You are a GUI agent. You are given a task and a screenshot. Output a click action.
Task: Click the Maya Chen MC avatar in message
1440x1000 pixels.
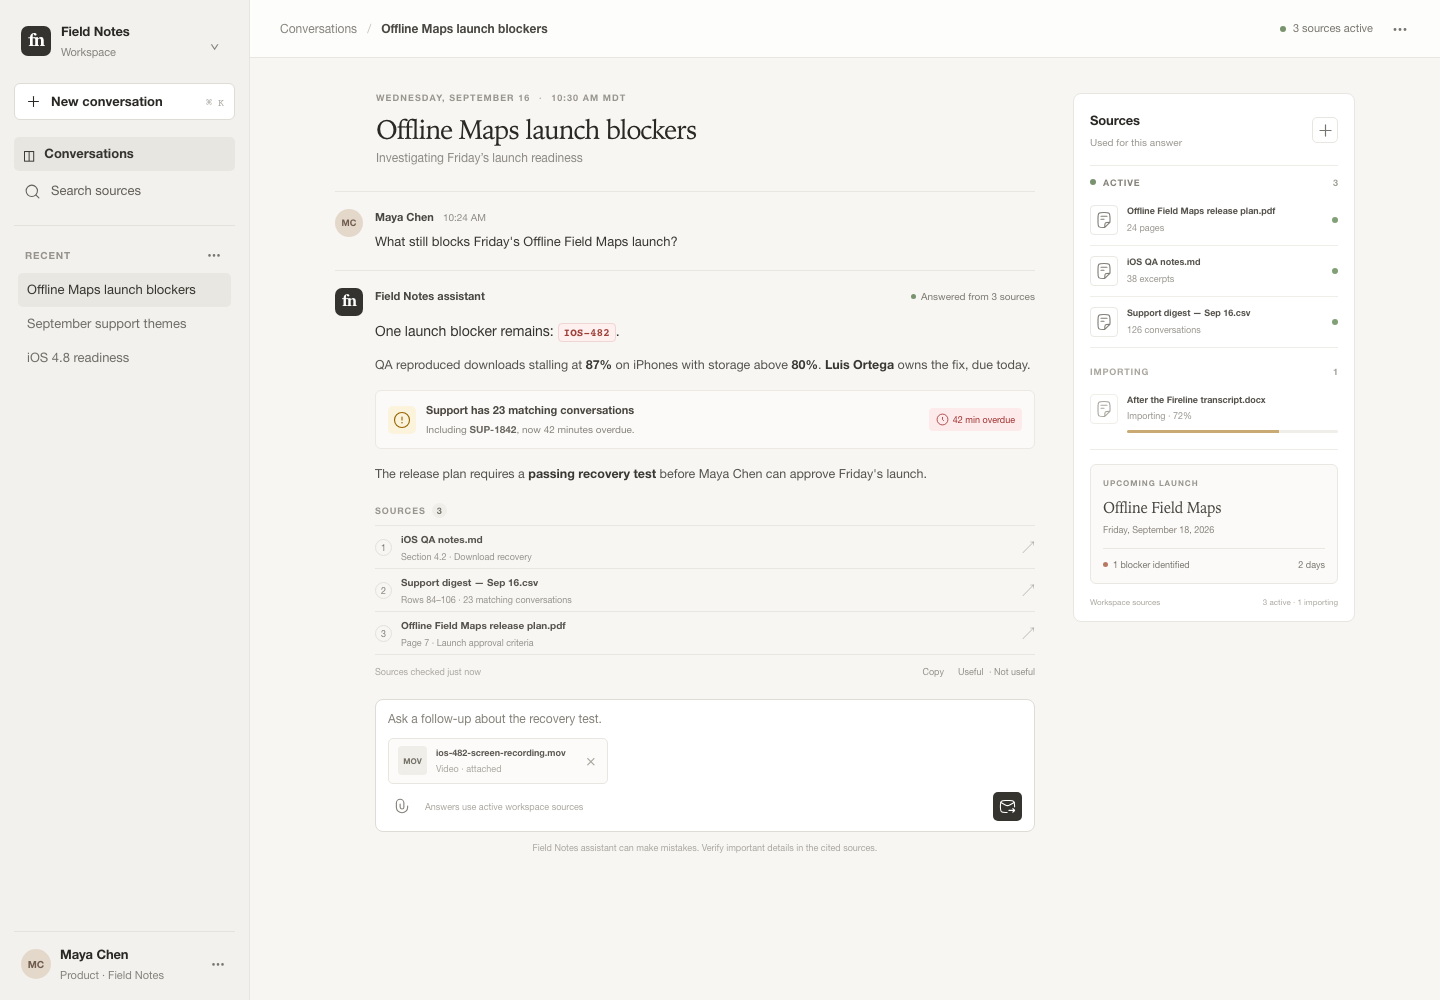tap(349, 223)
